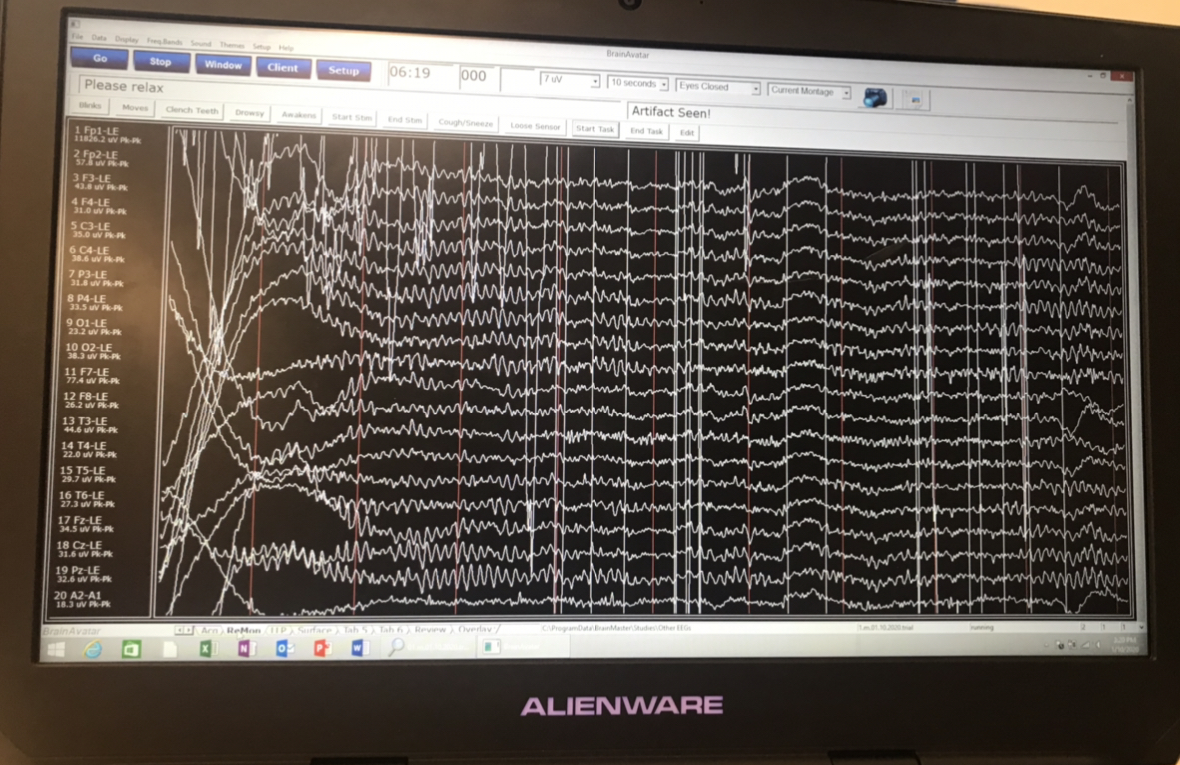
Task: Click the Start Stim button
Action: pyautogui.click(x=351, y=117)
